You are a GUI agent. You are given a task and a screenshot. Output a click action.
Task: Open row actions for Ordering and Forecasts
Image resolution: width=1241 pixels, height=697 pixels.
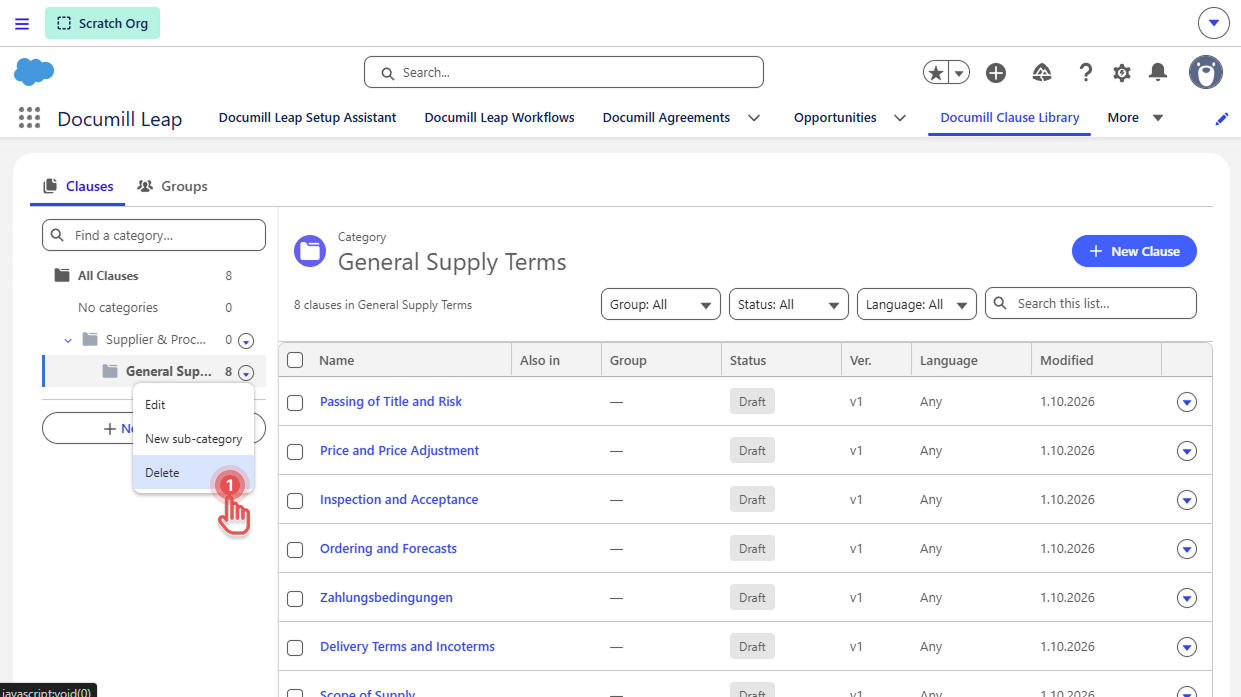[x=1187, y=549]
